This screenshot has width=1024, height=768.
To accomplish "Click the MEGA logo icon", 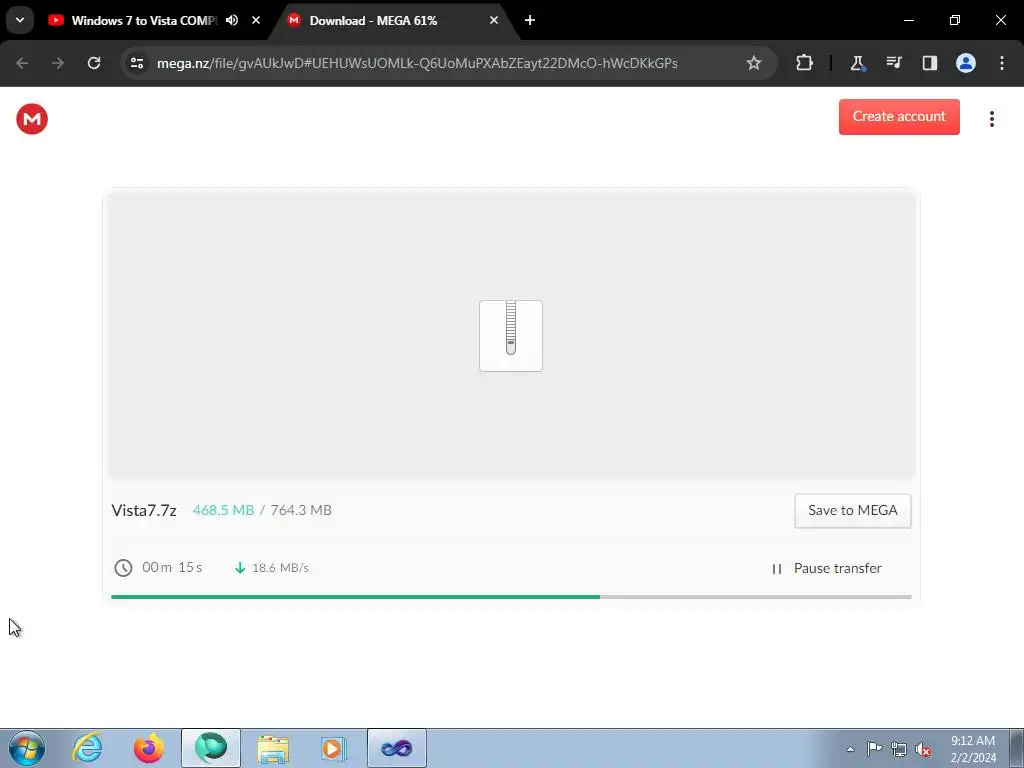I will [x=32, y=119].
